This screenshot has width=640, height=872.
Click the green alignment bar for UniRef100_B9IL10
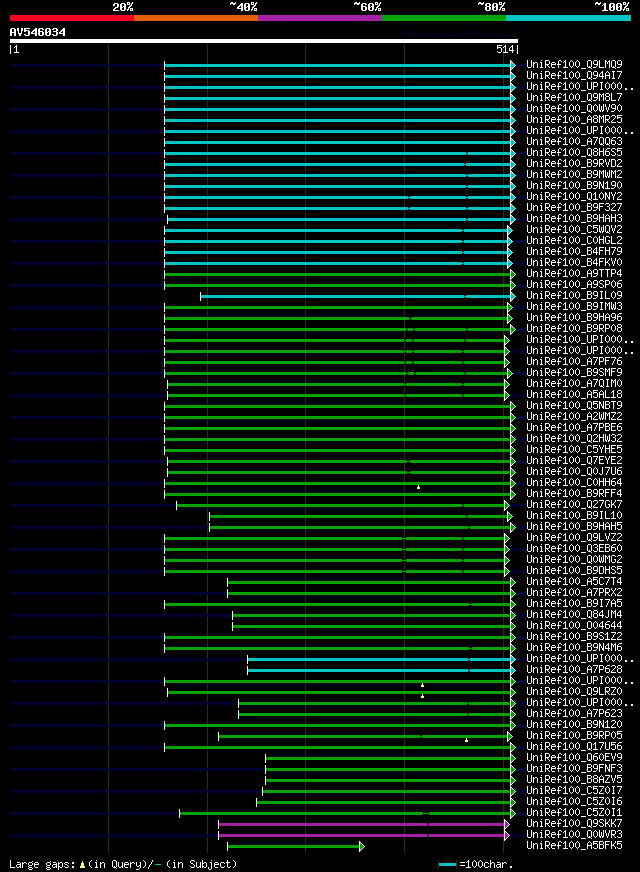361,517
